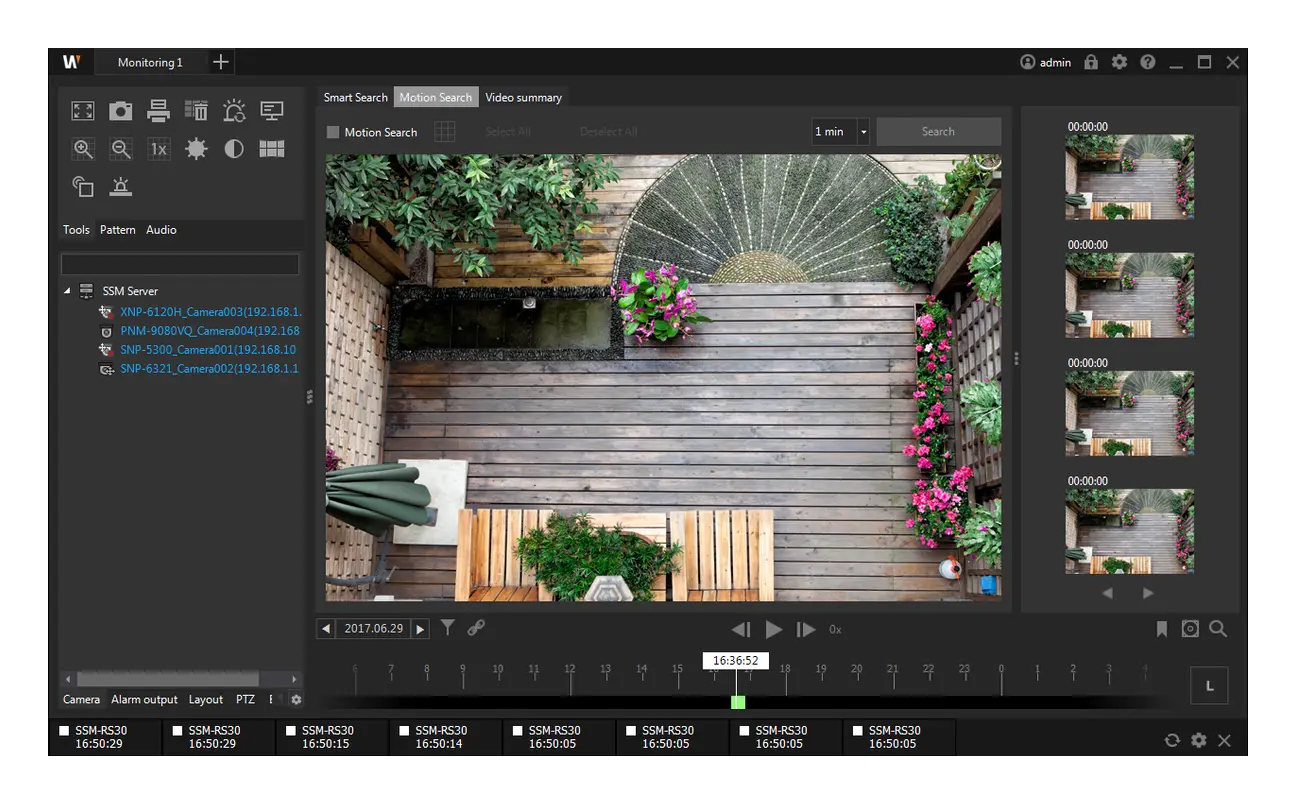Screen dimensions: 1296x804
Task: Check the SSM-RS30 16:50:14 event box
Action: (405, 731)
